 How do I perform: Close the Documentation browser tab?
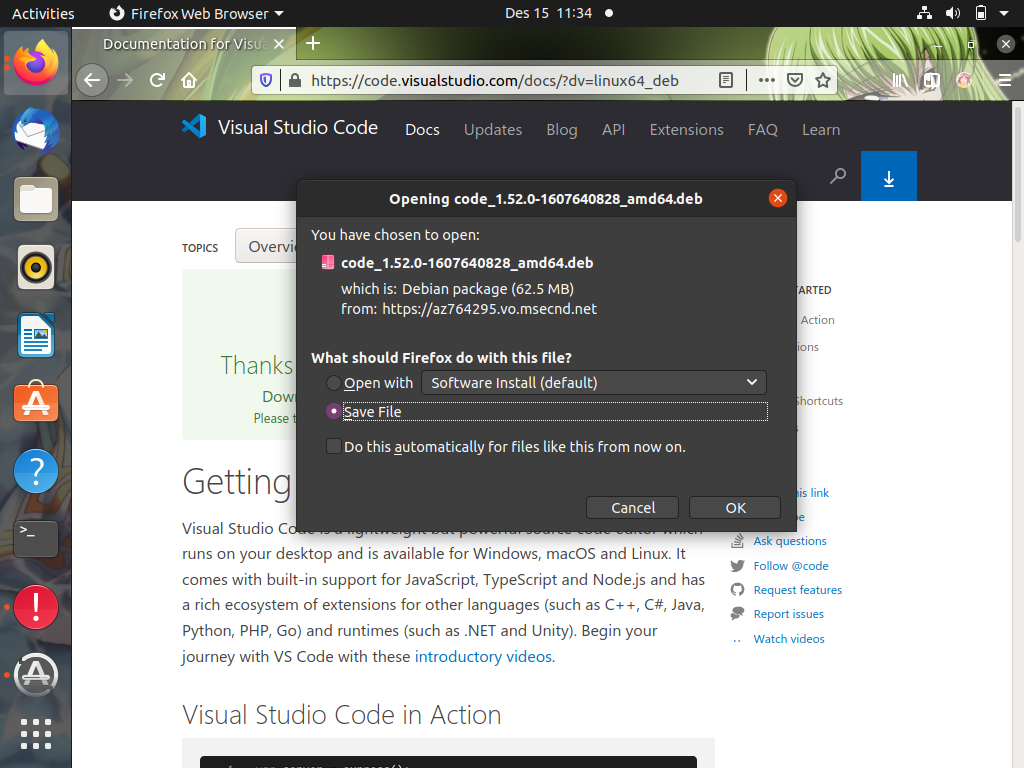point(279,44)
